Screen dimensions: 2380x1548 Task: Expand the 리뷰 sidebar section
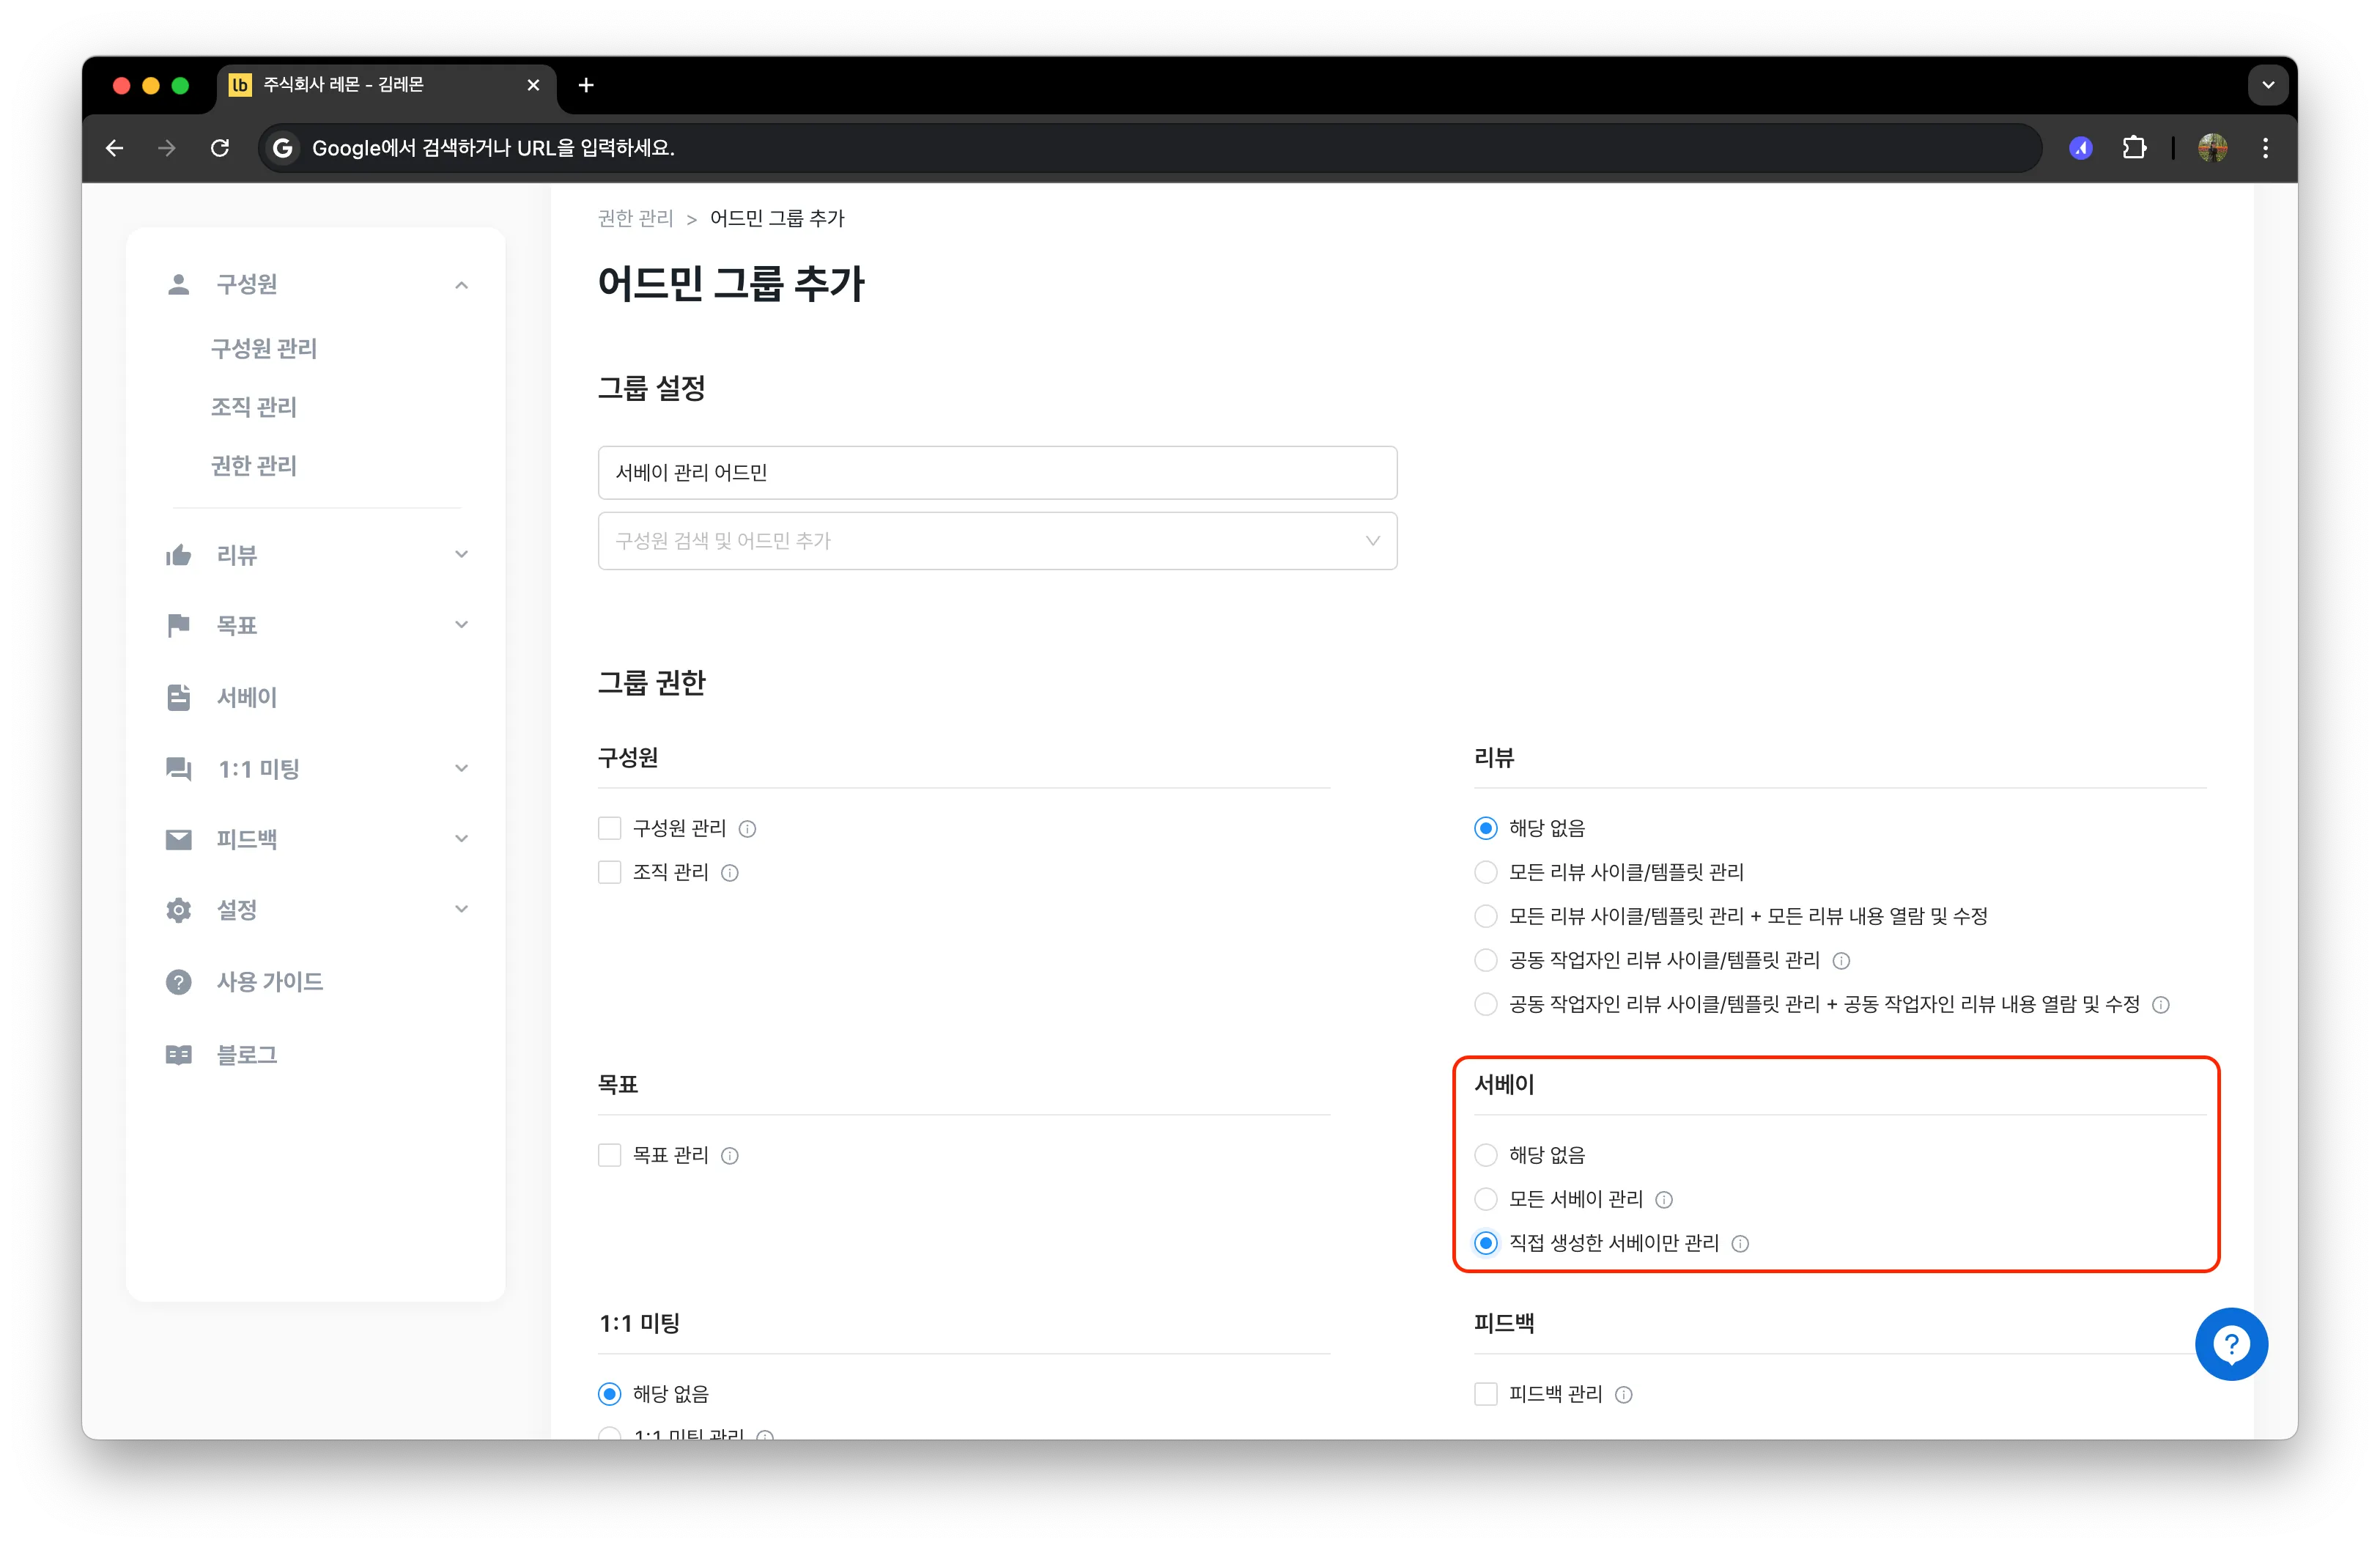[461, 555]
